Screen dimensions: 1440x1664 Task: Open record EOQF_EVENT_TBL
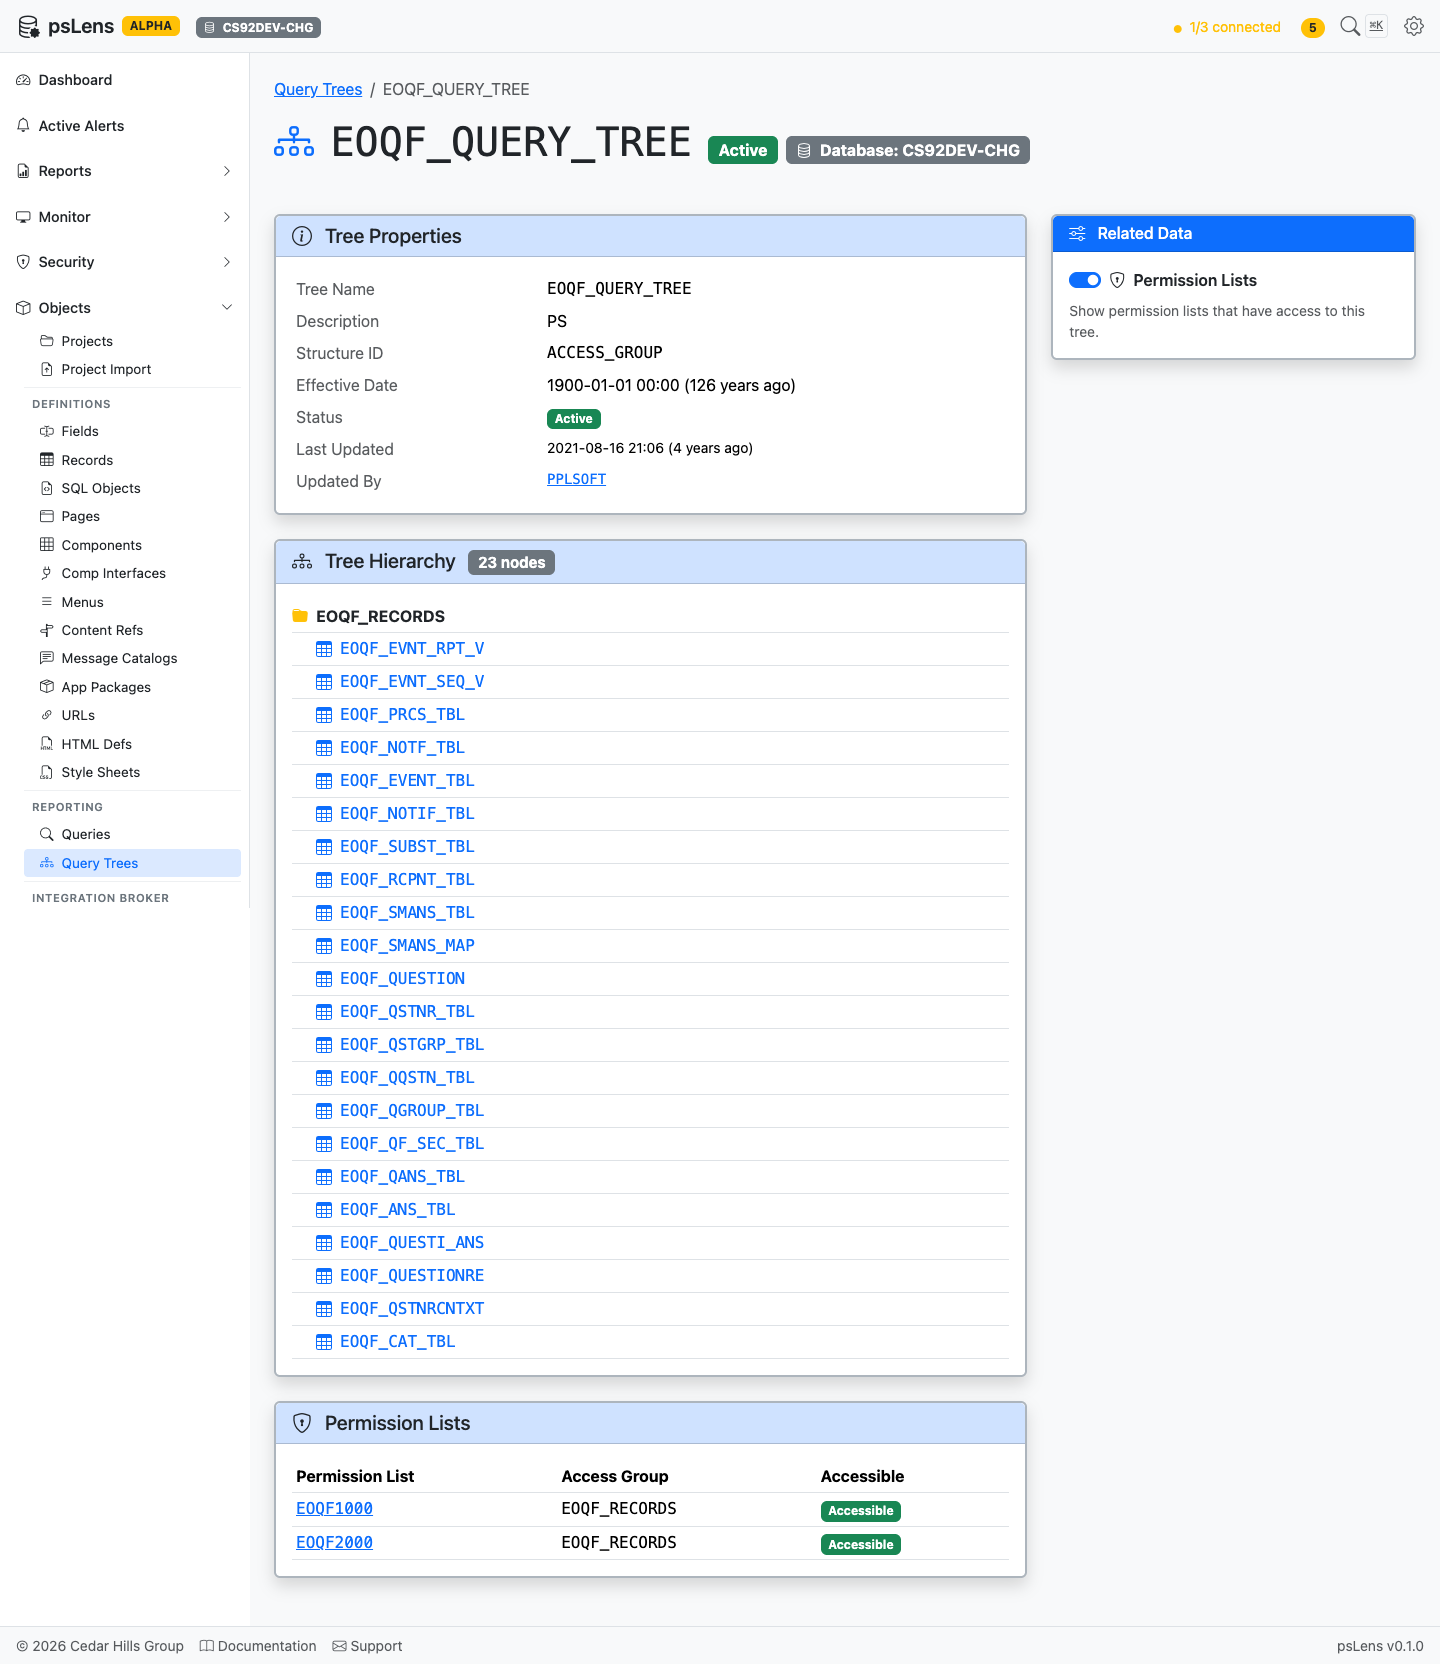point(407,780)
